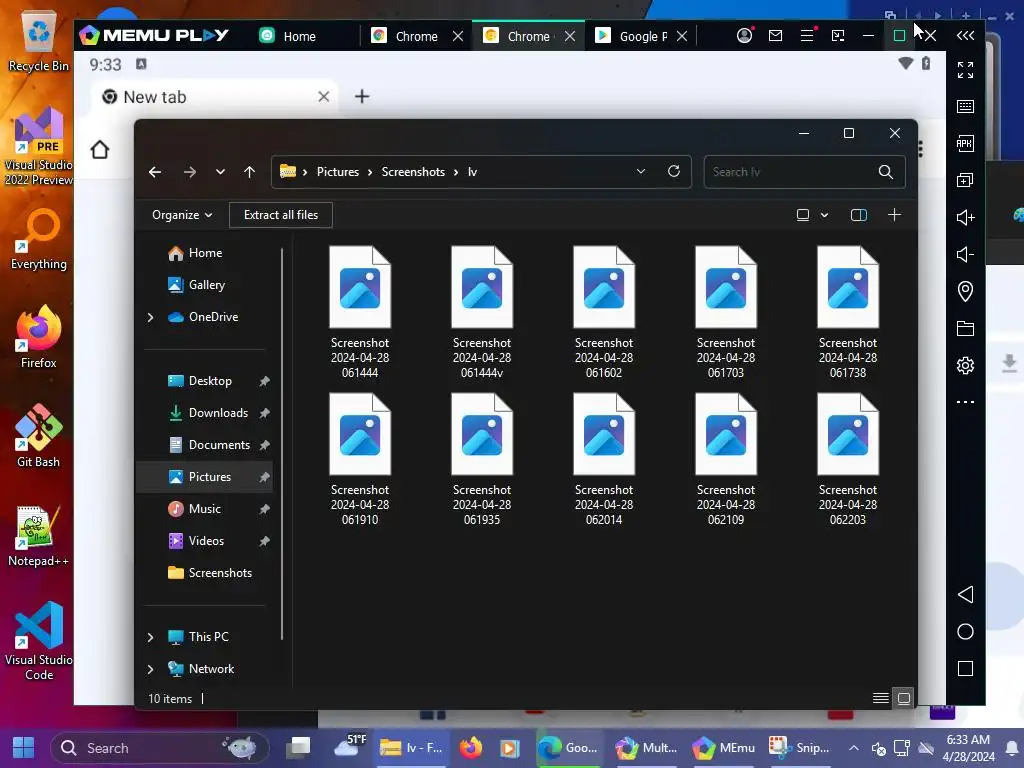This screenshot has height=768, width=1024.
Task: Click Extract all files button
Action: (281, 215)
